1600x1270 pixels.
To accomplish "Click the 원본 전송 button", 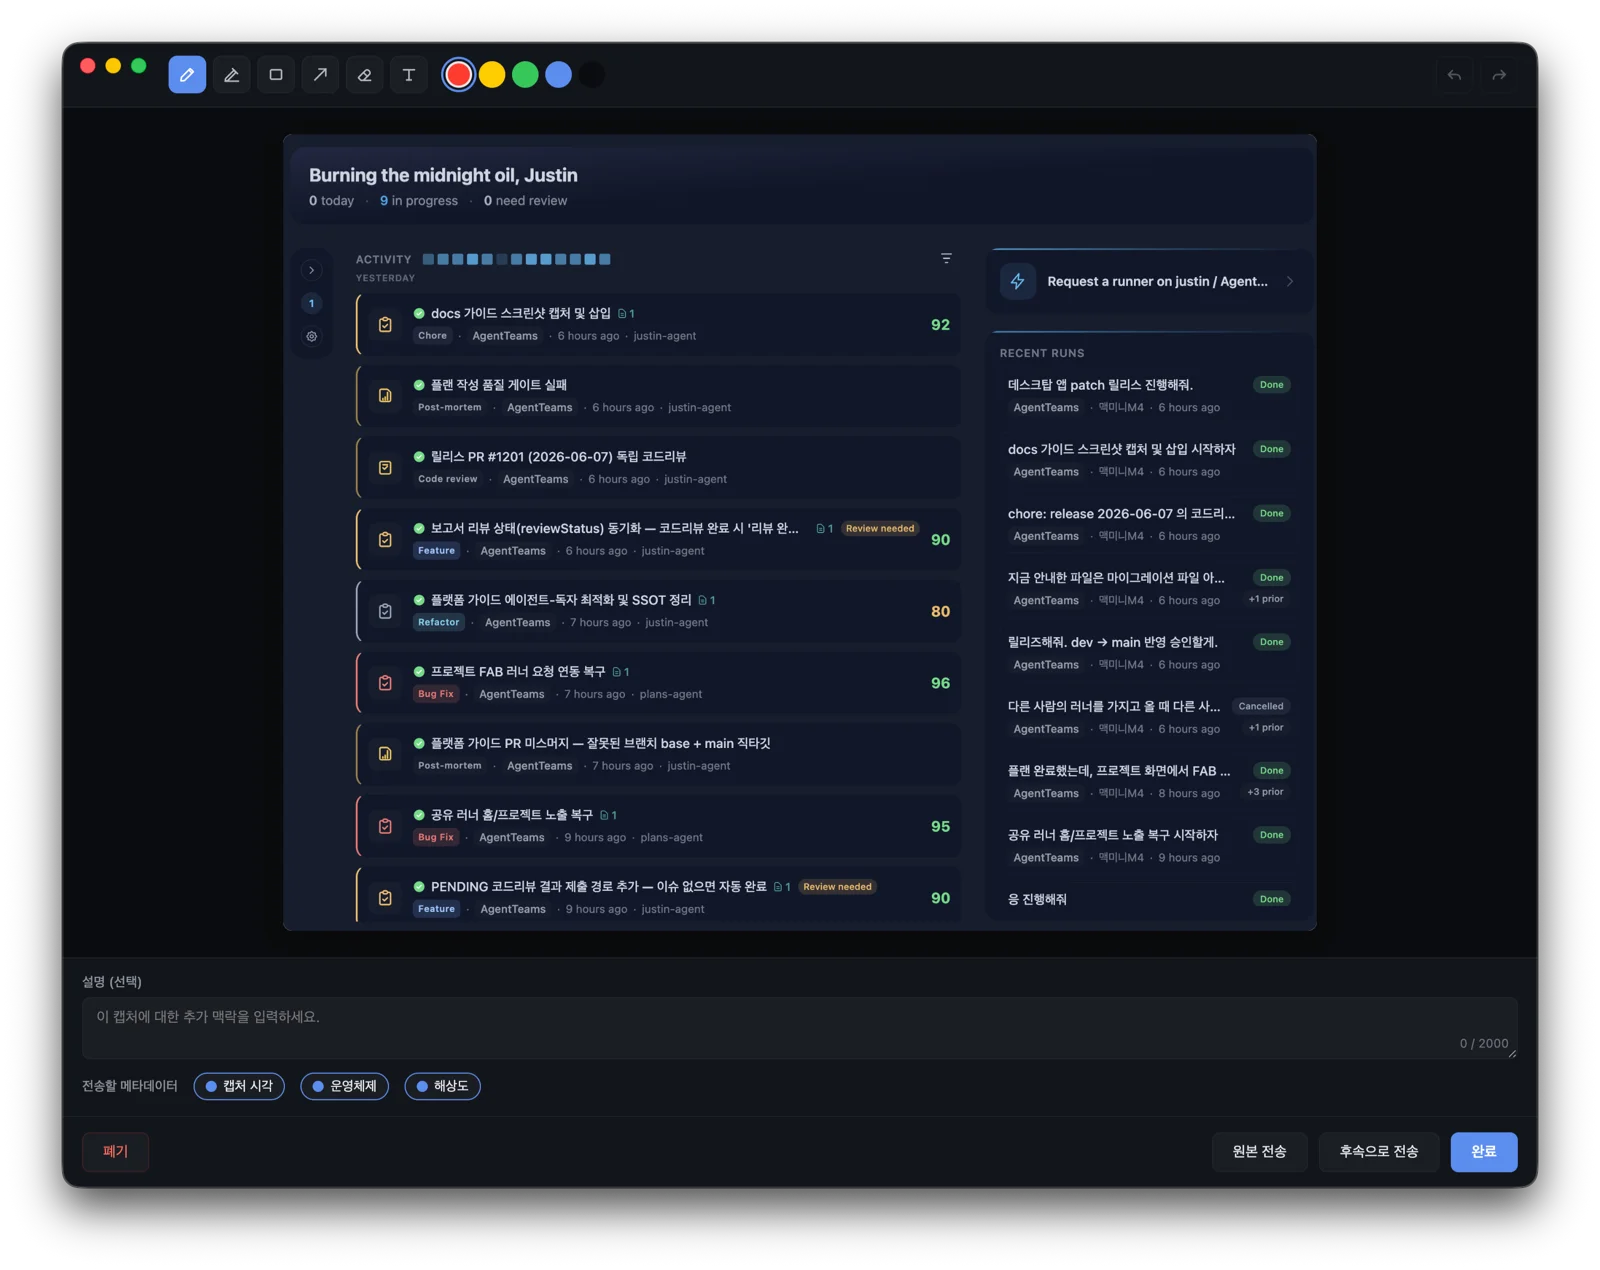I will coord(1259,1152).
